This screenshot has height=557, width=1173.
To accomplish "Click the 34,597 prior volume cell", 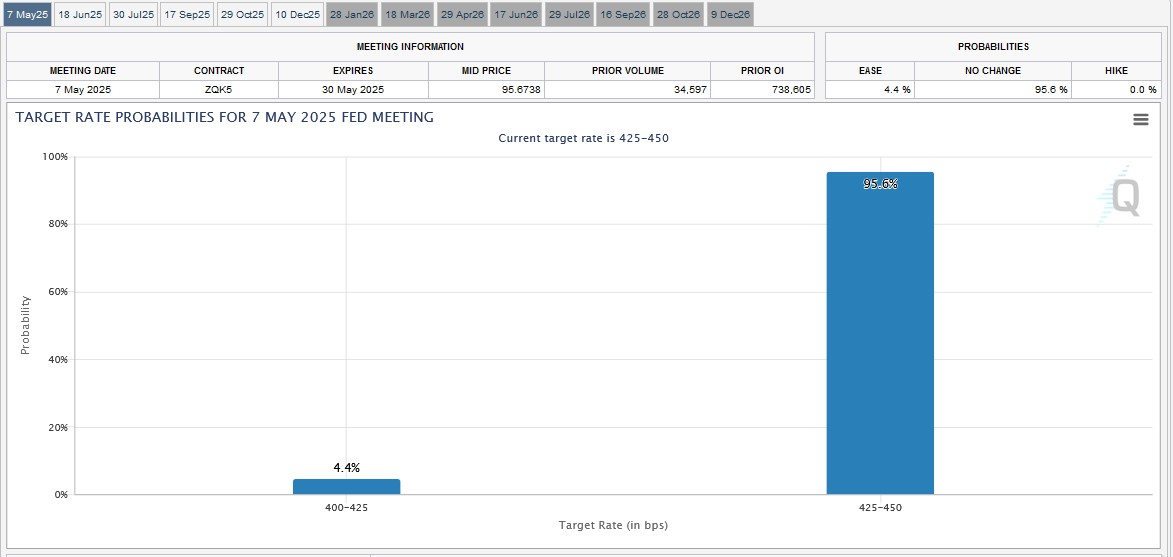I will click(x=628, y=90).
